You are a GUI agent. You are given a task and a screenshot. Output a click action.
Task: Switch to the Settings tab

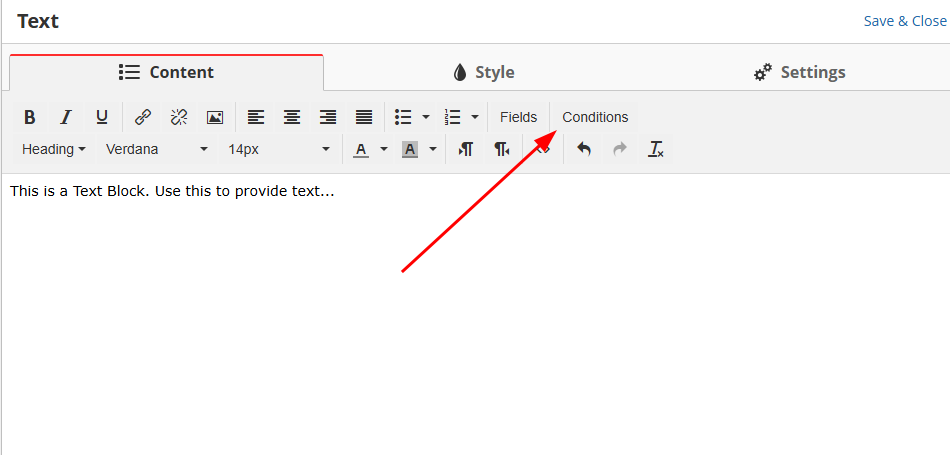click(799, 73)
